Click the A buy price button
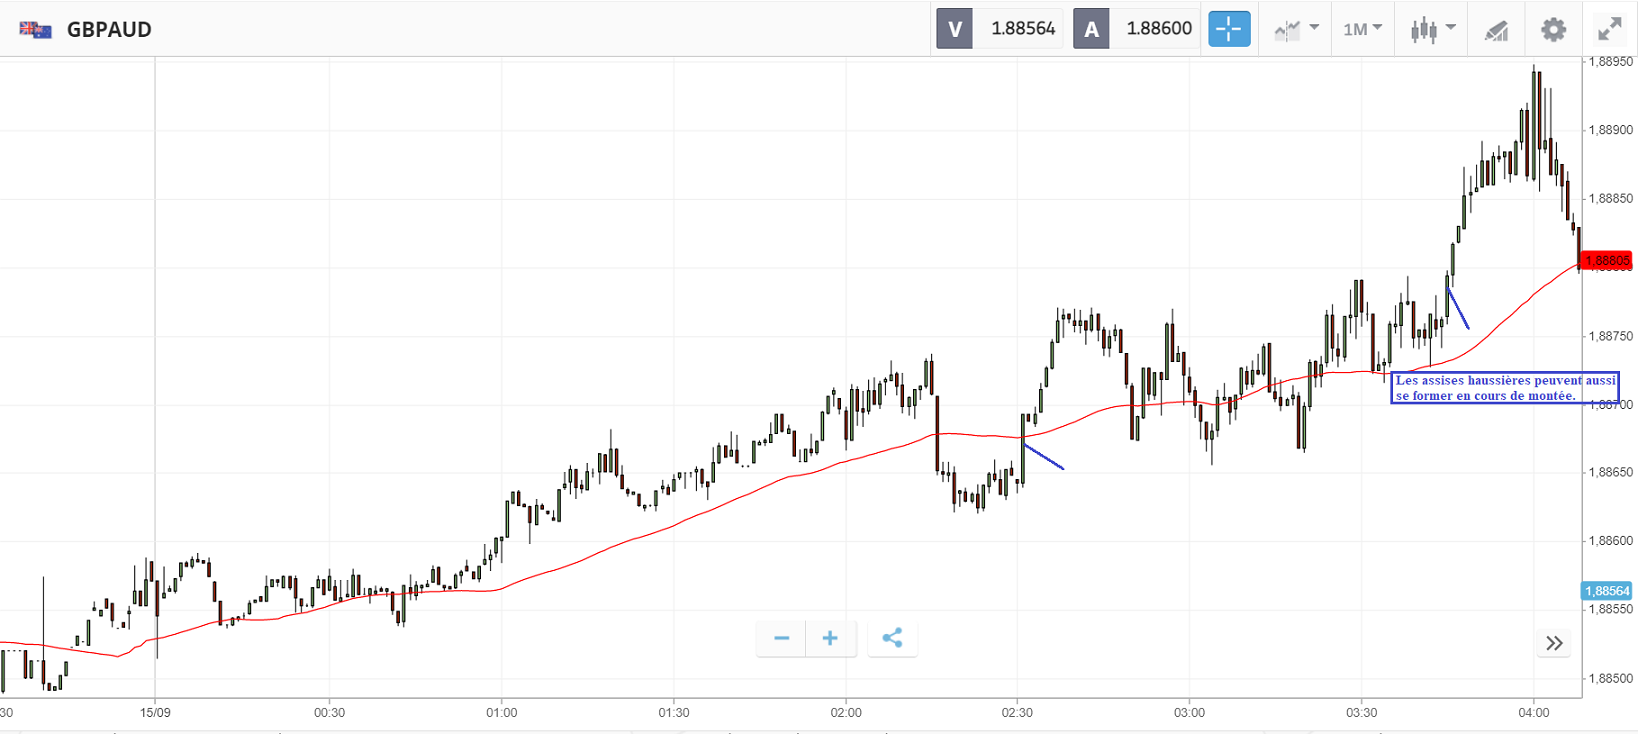 tap(1091, 29)
